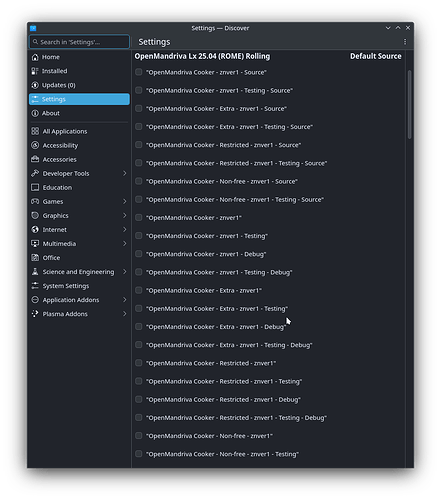Expand the Science and Engineering arrow

125,272
